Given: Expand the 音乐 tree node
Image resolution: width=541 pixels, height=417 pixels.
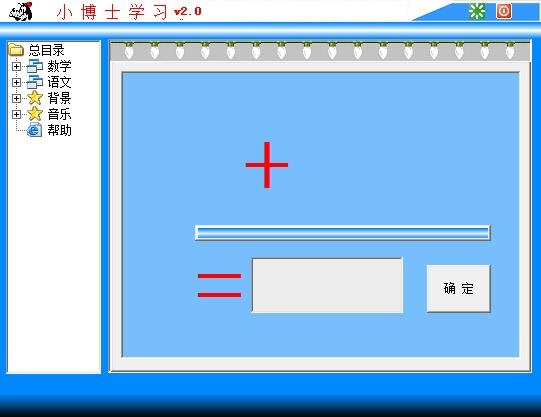Looking at the screenshot, I should click(16, 114).
